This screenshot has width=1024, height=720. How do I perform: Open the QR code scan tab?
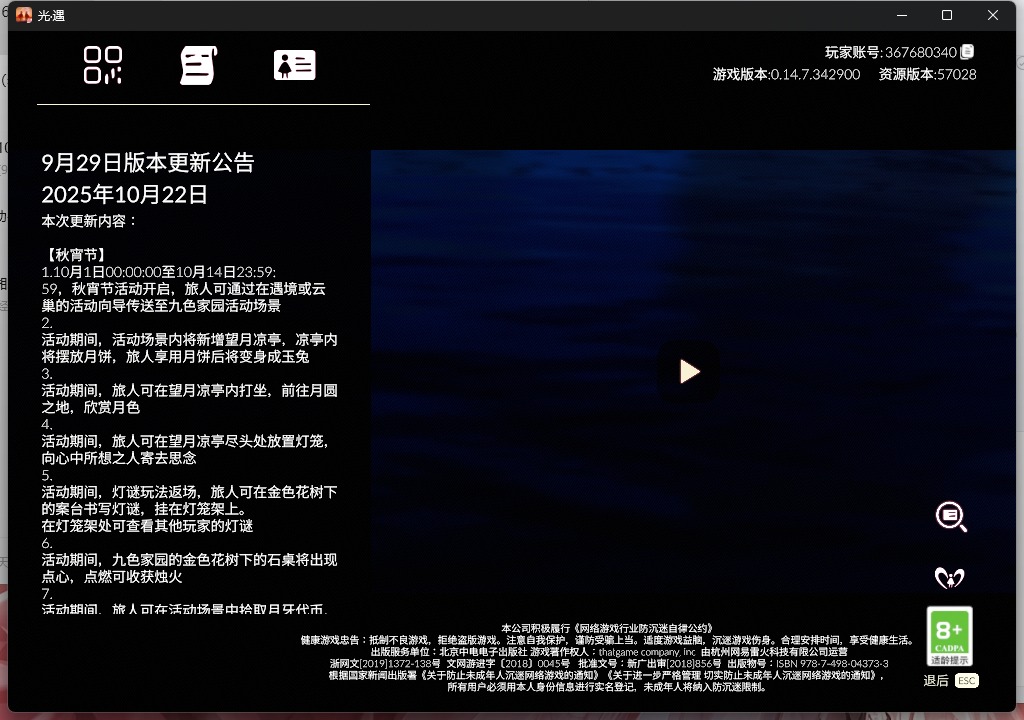click(103, 65)
